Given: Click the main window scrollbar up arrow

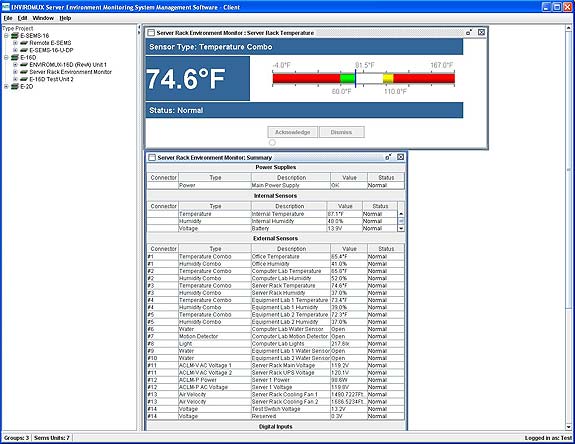Looking at the screenshot, I should coord(568,28).
